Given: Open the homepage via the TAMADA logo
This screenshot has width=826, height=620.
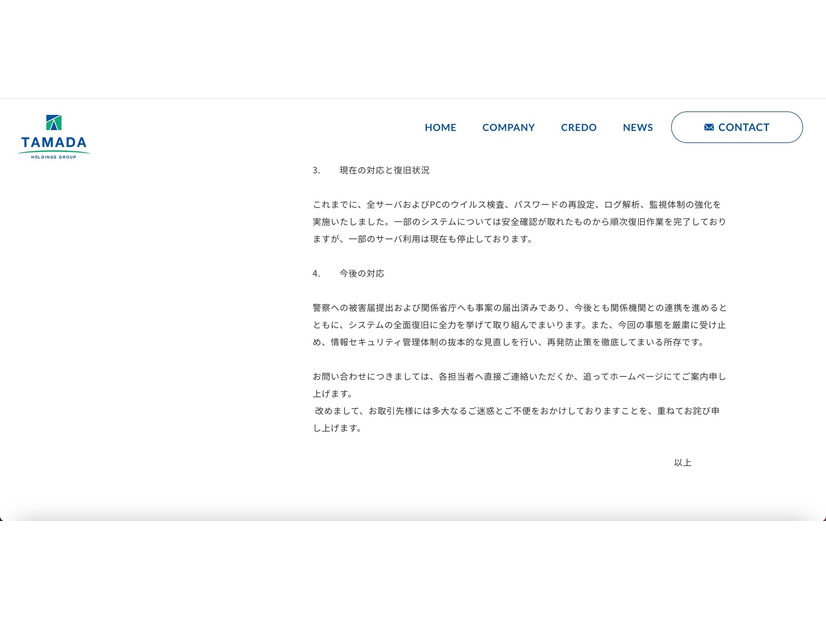Looking at the screenshot, I should coord(52,135).
